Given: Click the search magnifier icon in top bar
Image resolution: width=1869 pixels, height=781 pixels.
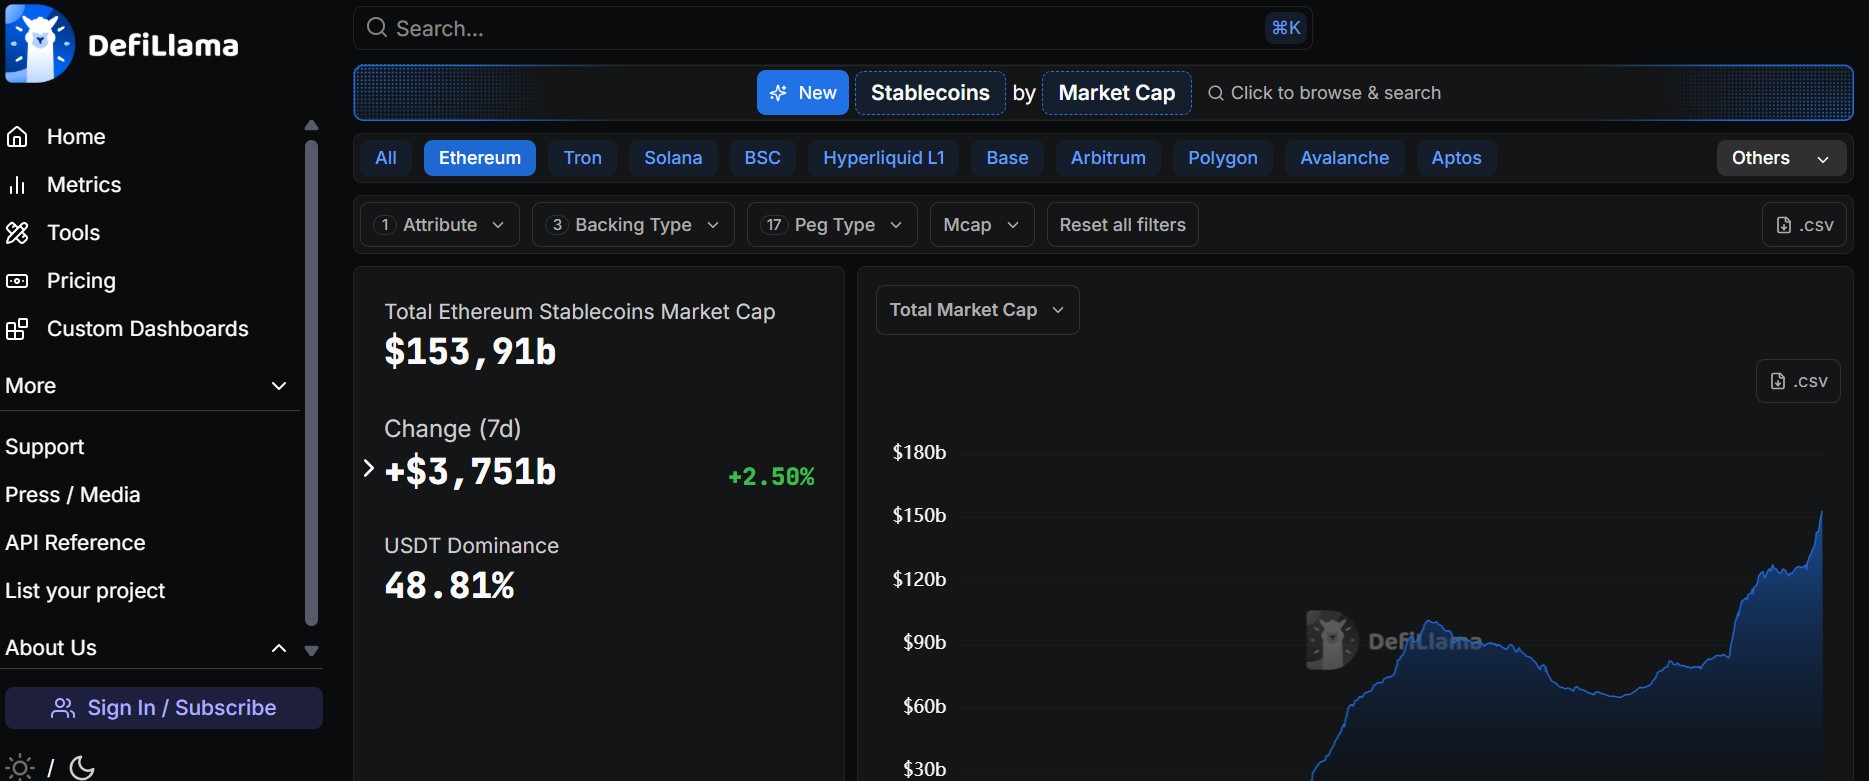Looking at the screenshot, I should [x=377, y=28].
